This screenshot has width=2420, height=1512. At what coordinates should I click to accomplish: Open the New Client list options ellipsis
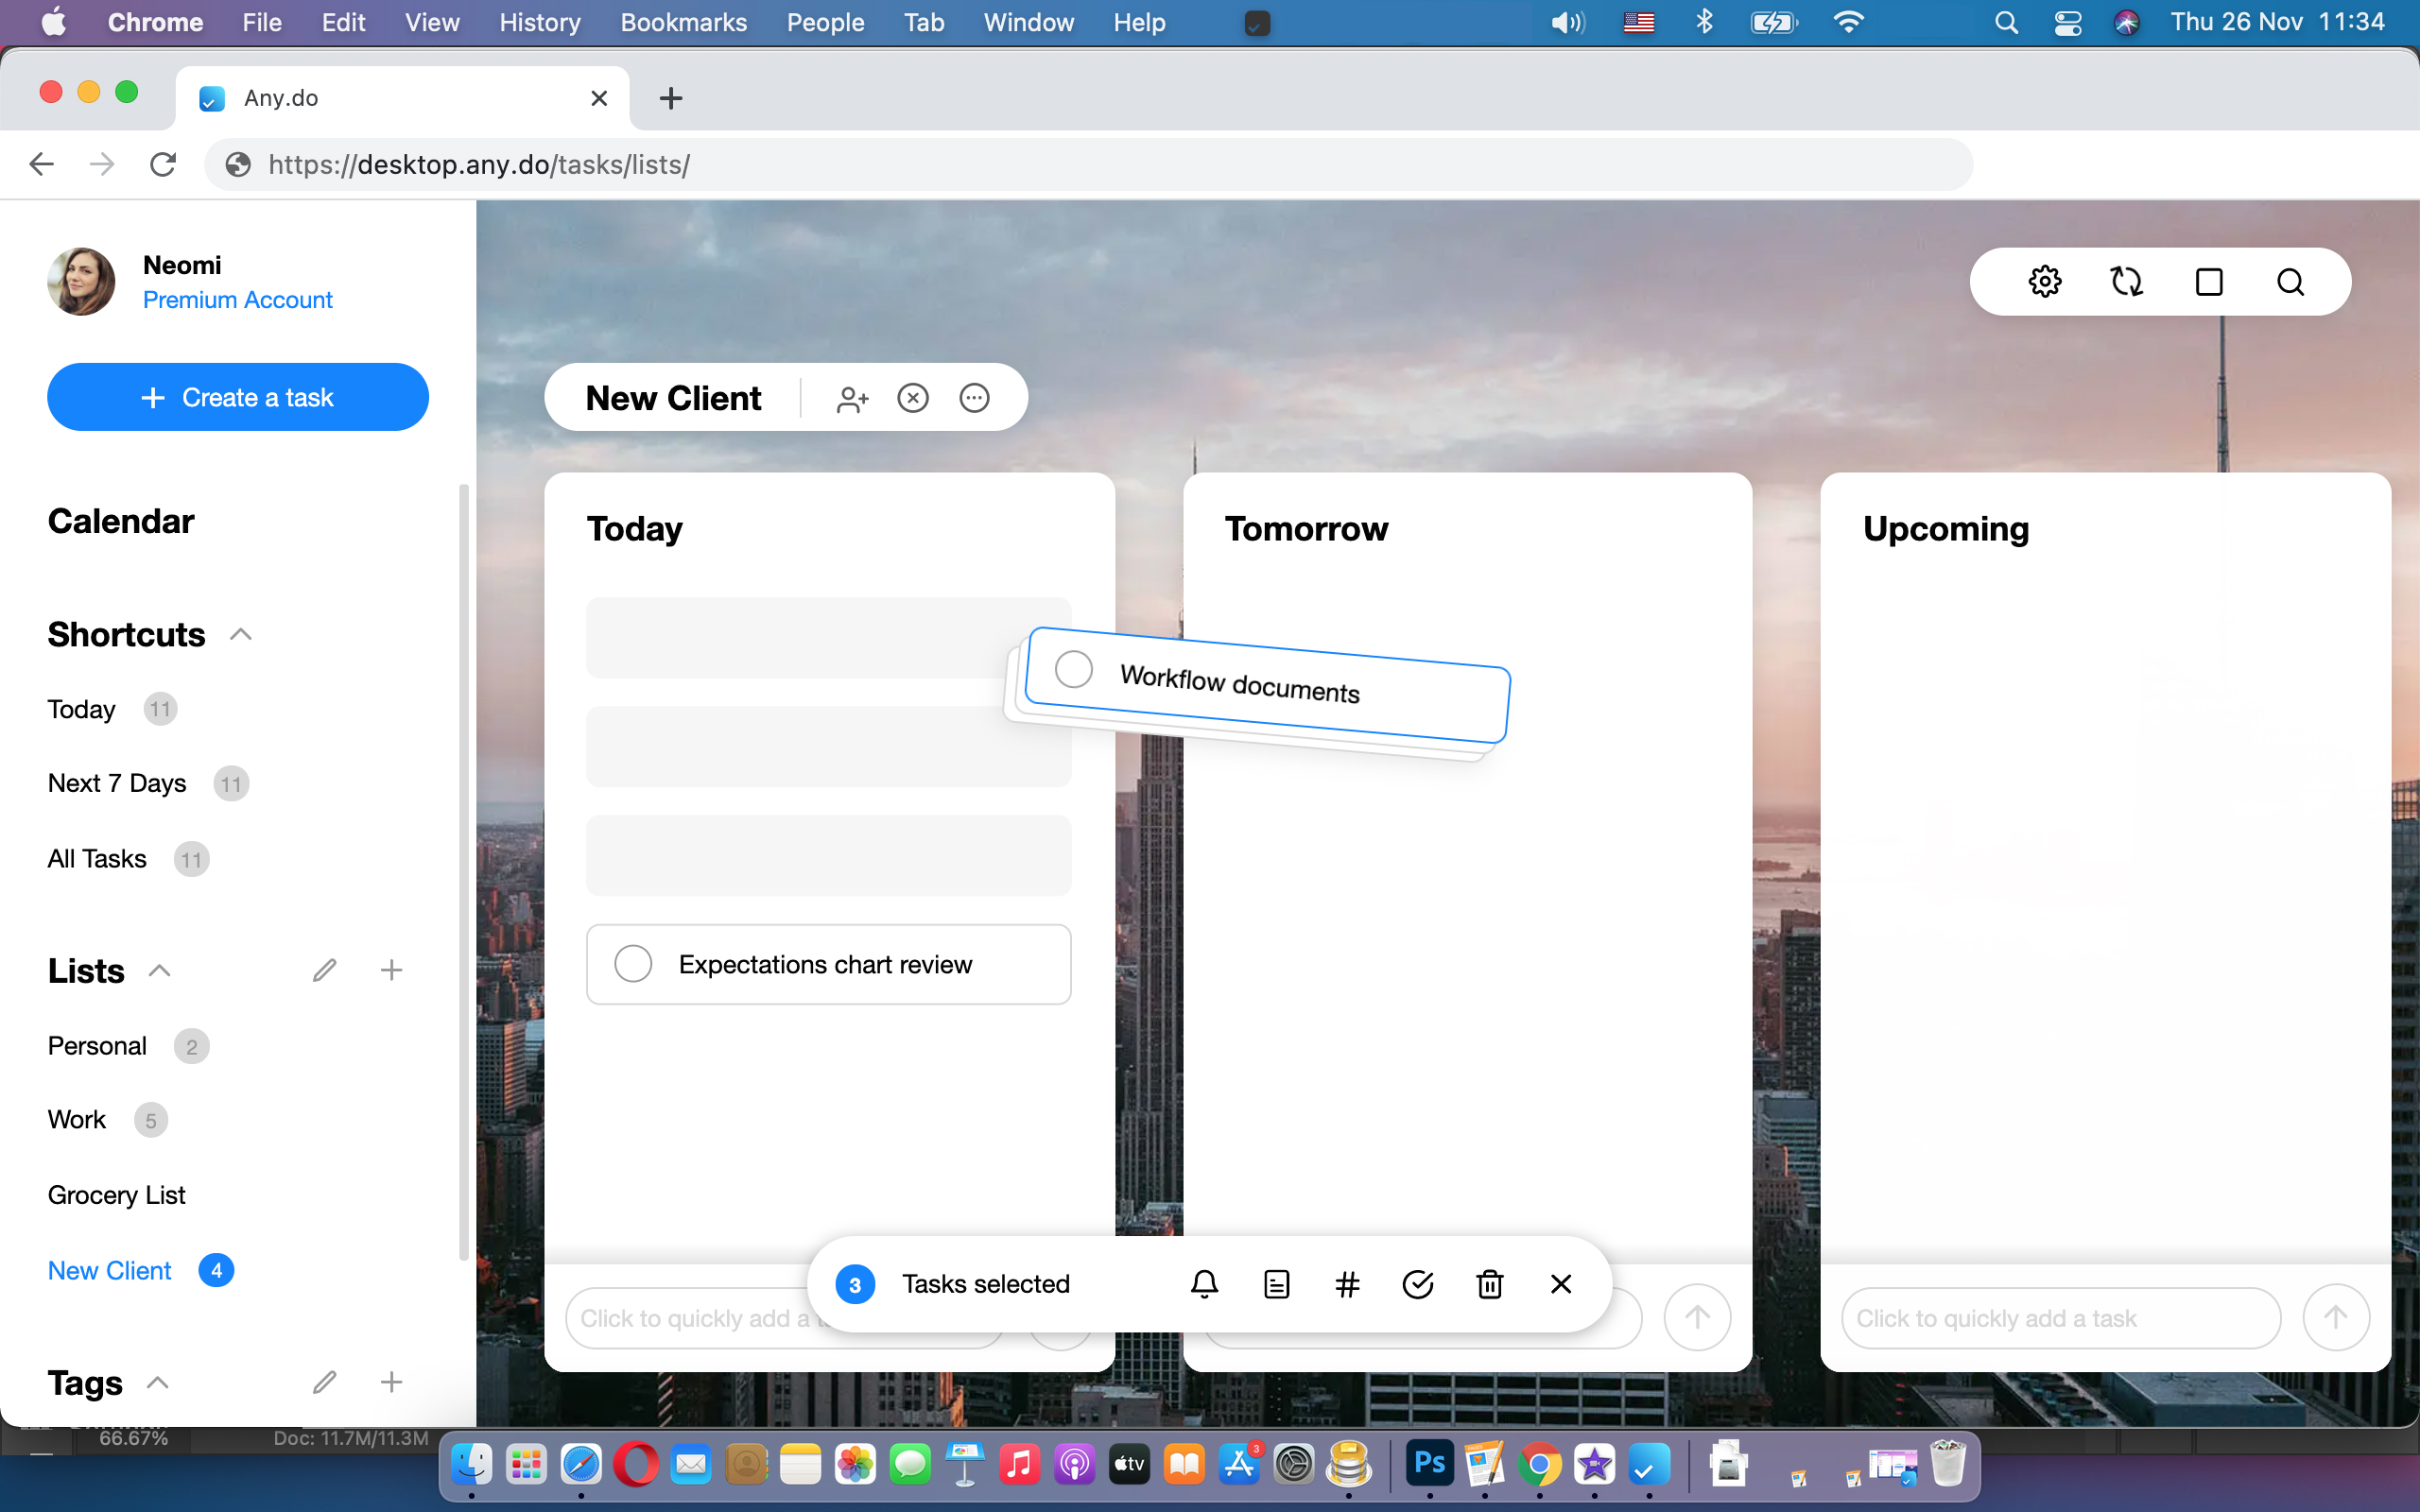974,398
